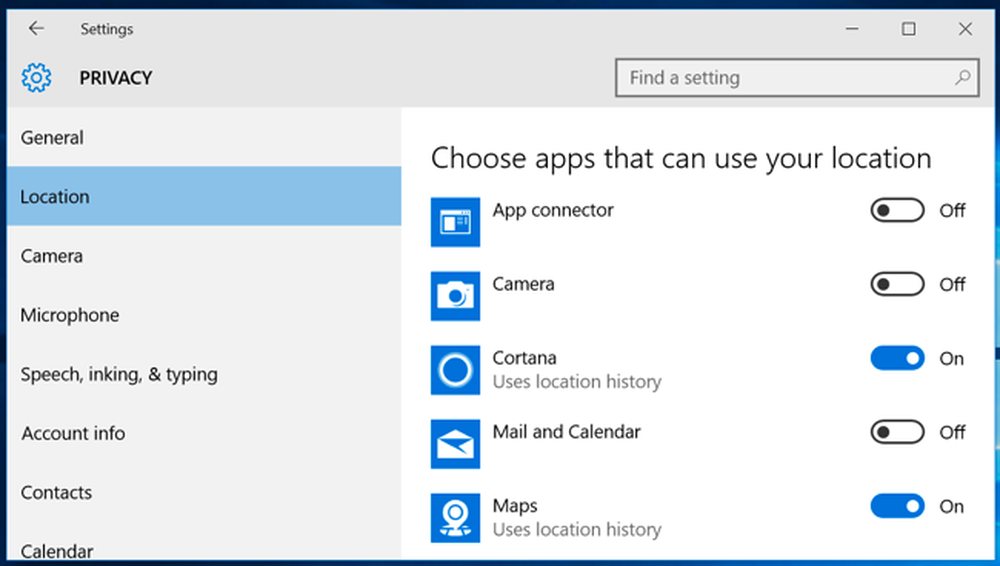This screenshot has height=566, width=1000.
Task: Click the PRIVACY page title
Action: (x=115, y=78)
